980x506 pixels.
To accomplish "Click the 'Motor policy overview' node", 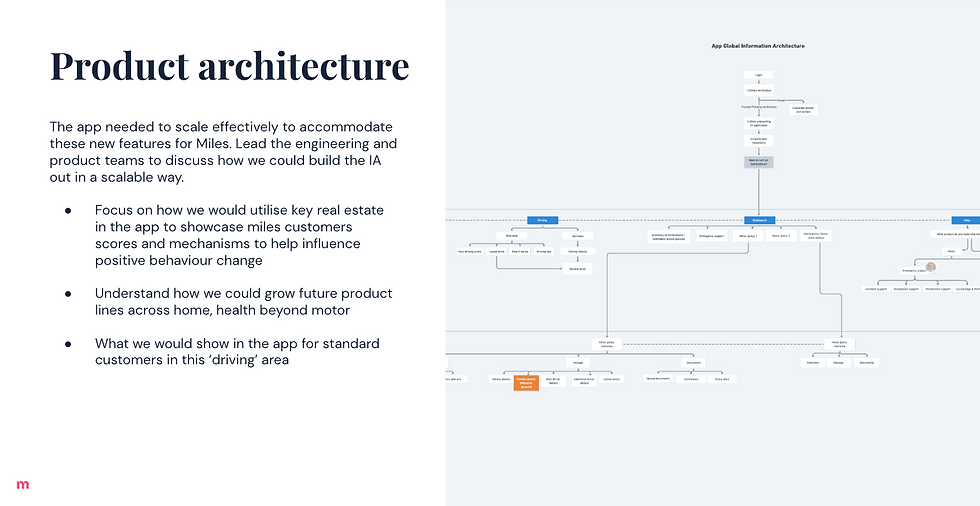I will [607, 344].
